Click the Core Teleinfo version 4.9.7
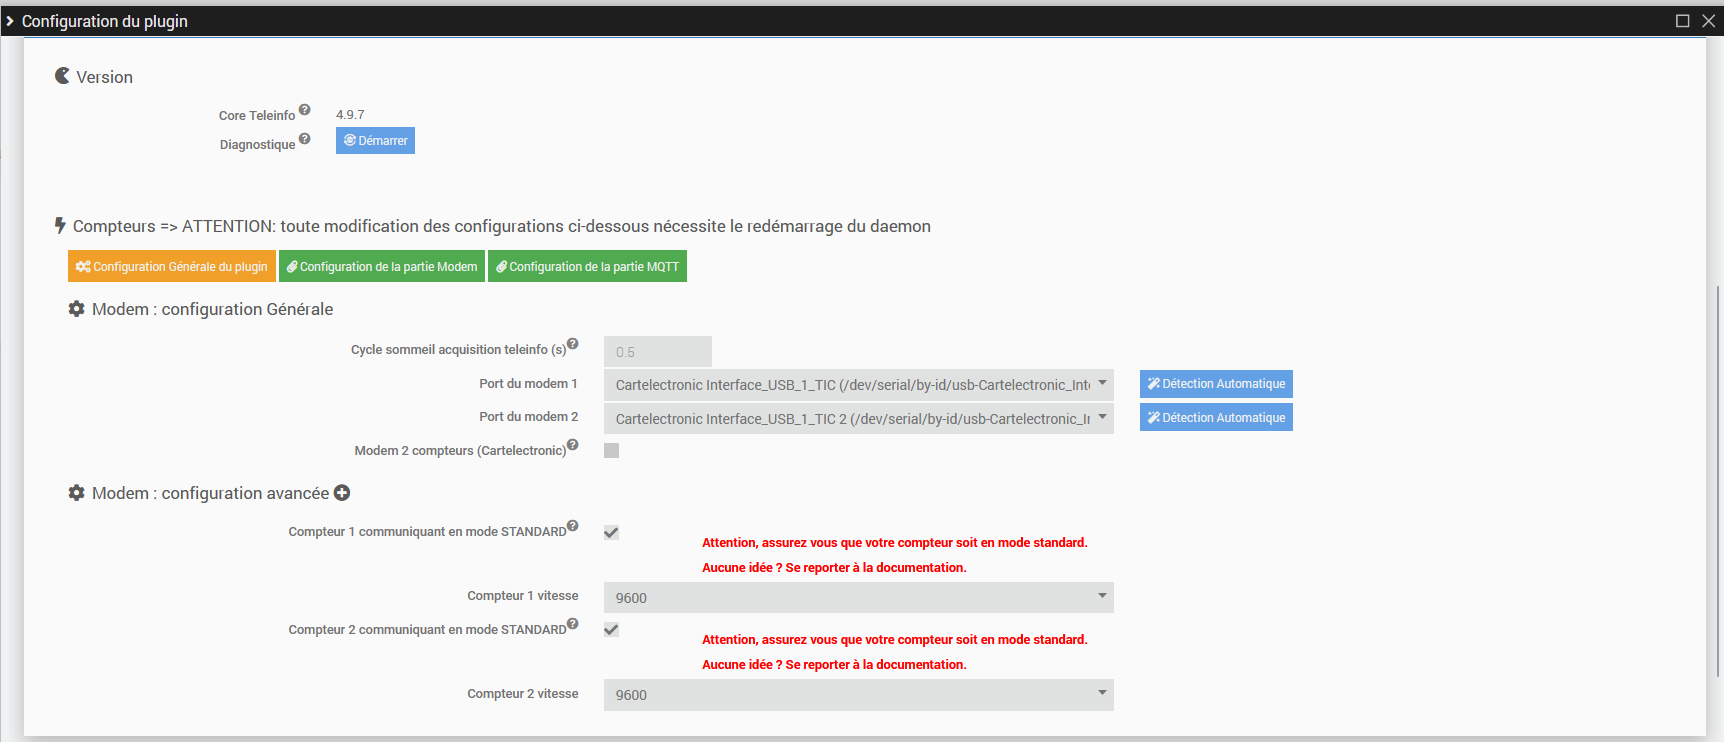The image size is (1724, 742). pyautogui.click(x=350, y=115)
